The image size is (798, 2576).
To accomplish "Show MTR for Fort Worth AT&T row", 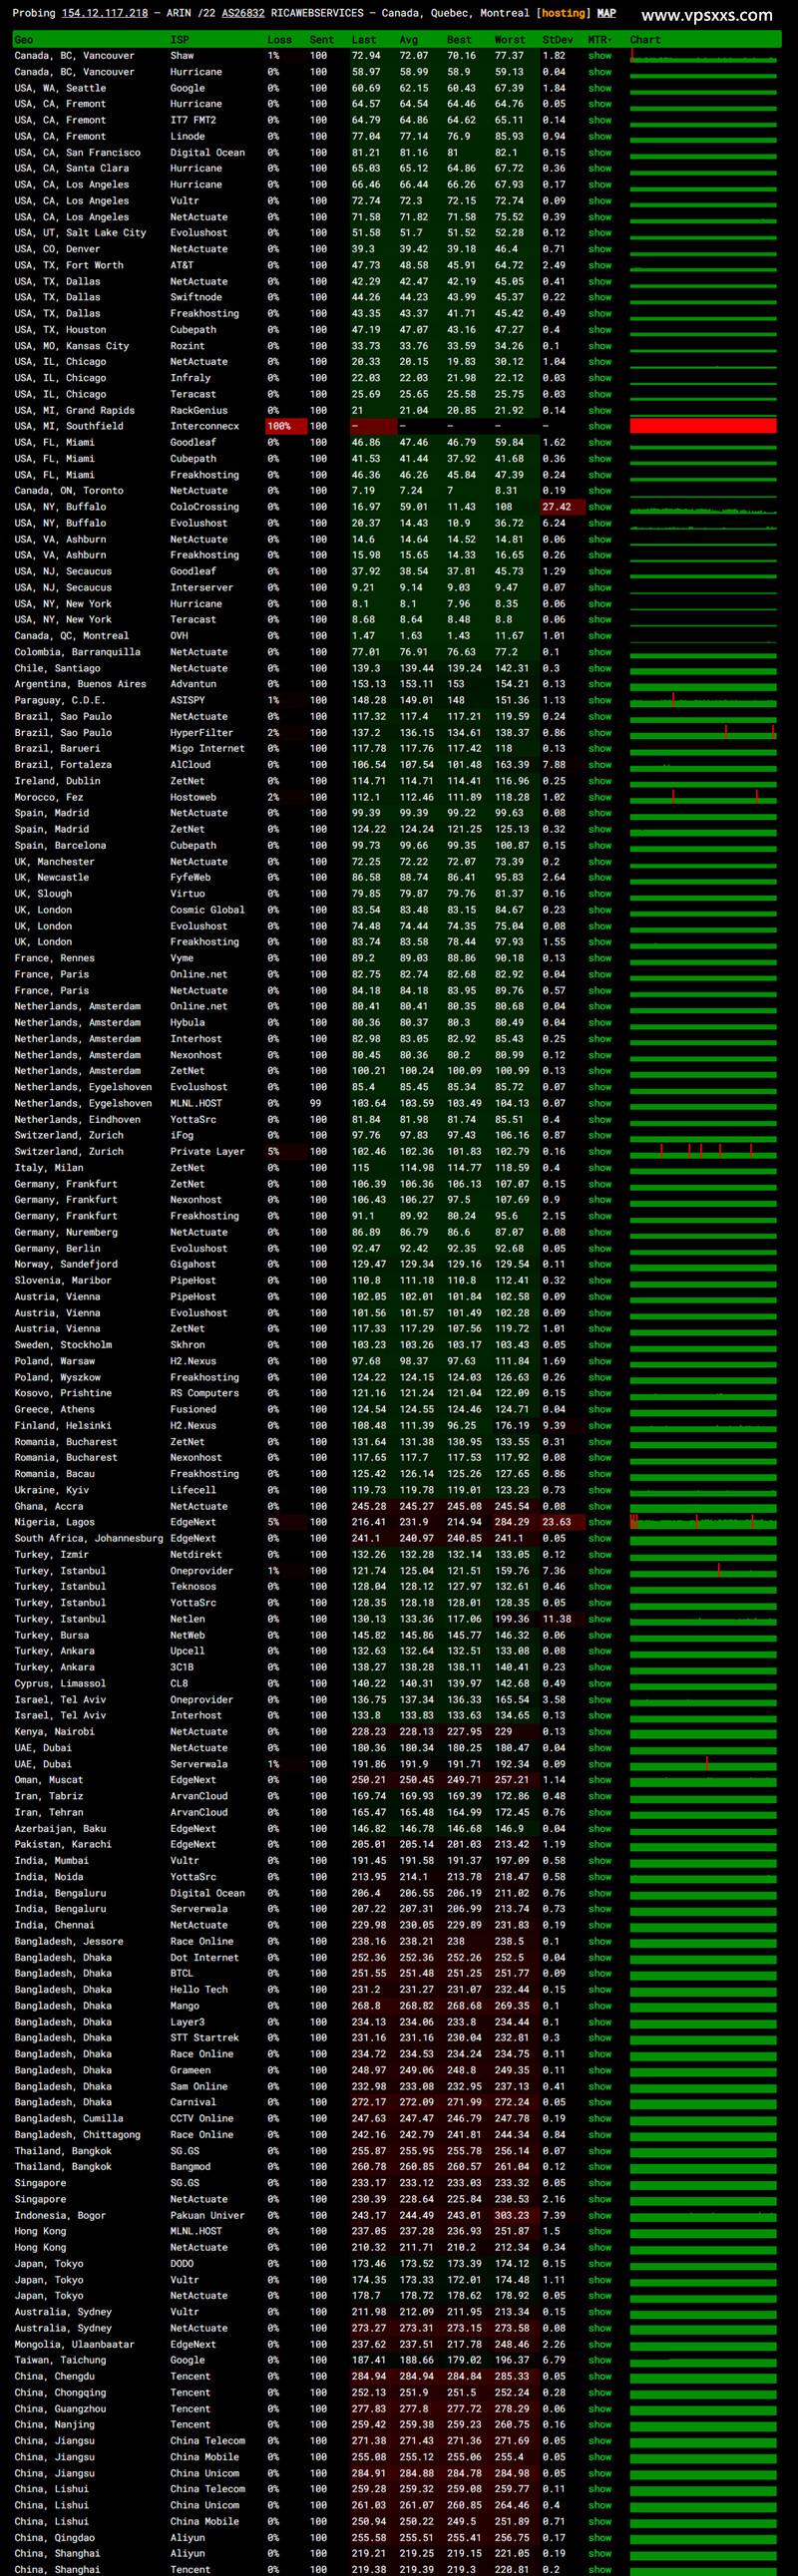I will (600, 265).
